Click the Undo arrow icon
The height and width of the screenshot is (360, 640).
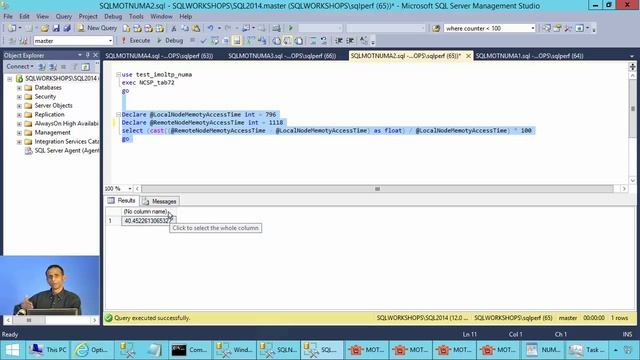coord(210,28)
